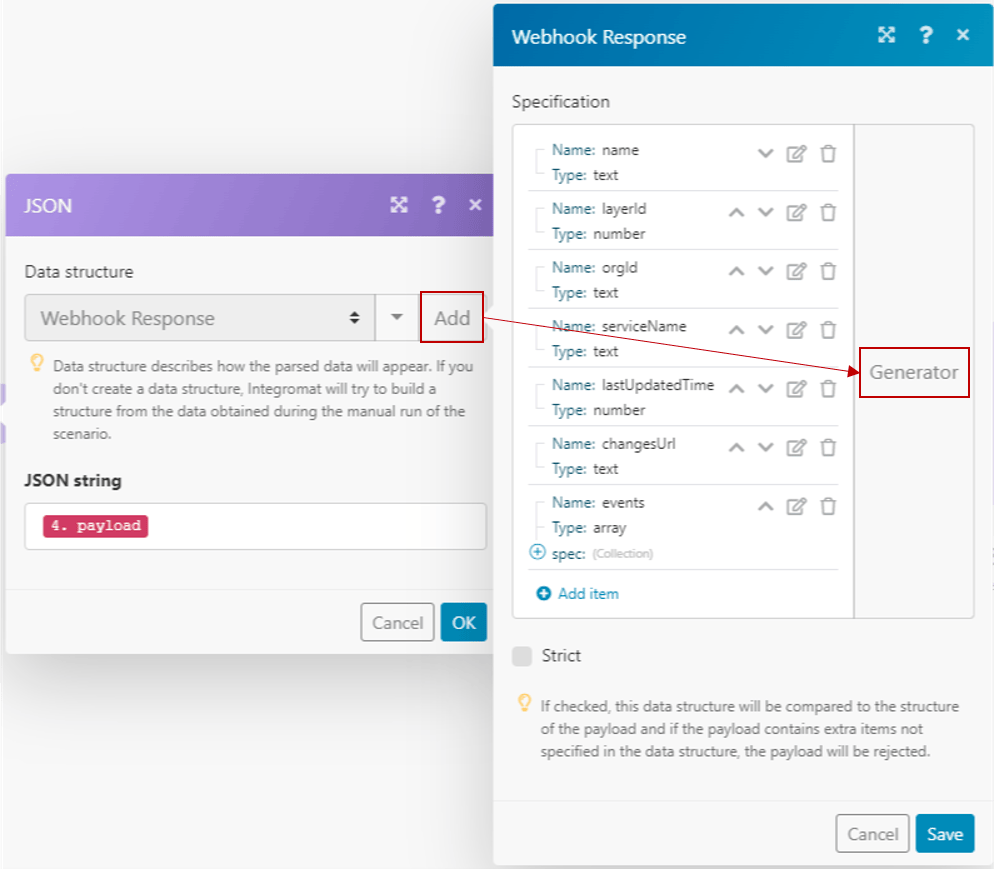The width and height of the screenshot is (994, 869).
Task: Edit the 'events' specification item
Action: pyautogui.click(x=796, y=506)
